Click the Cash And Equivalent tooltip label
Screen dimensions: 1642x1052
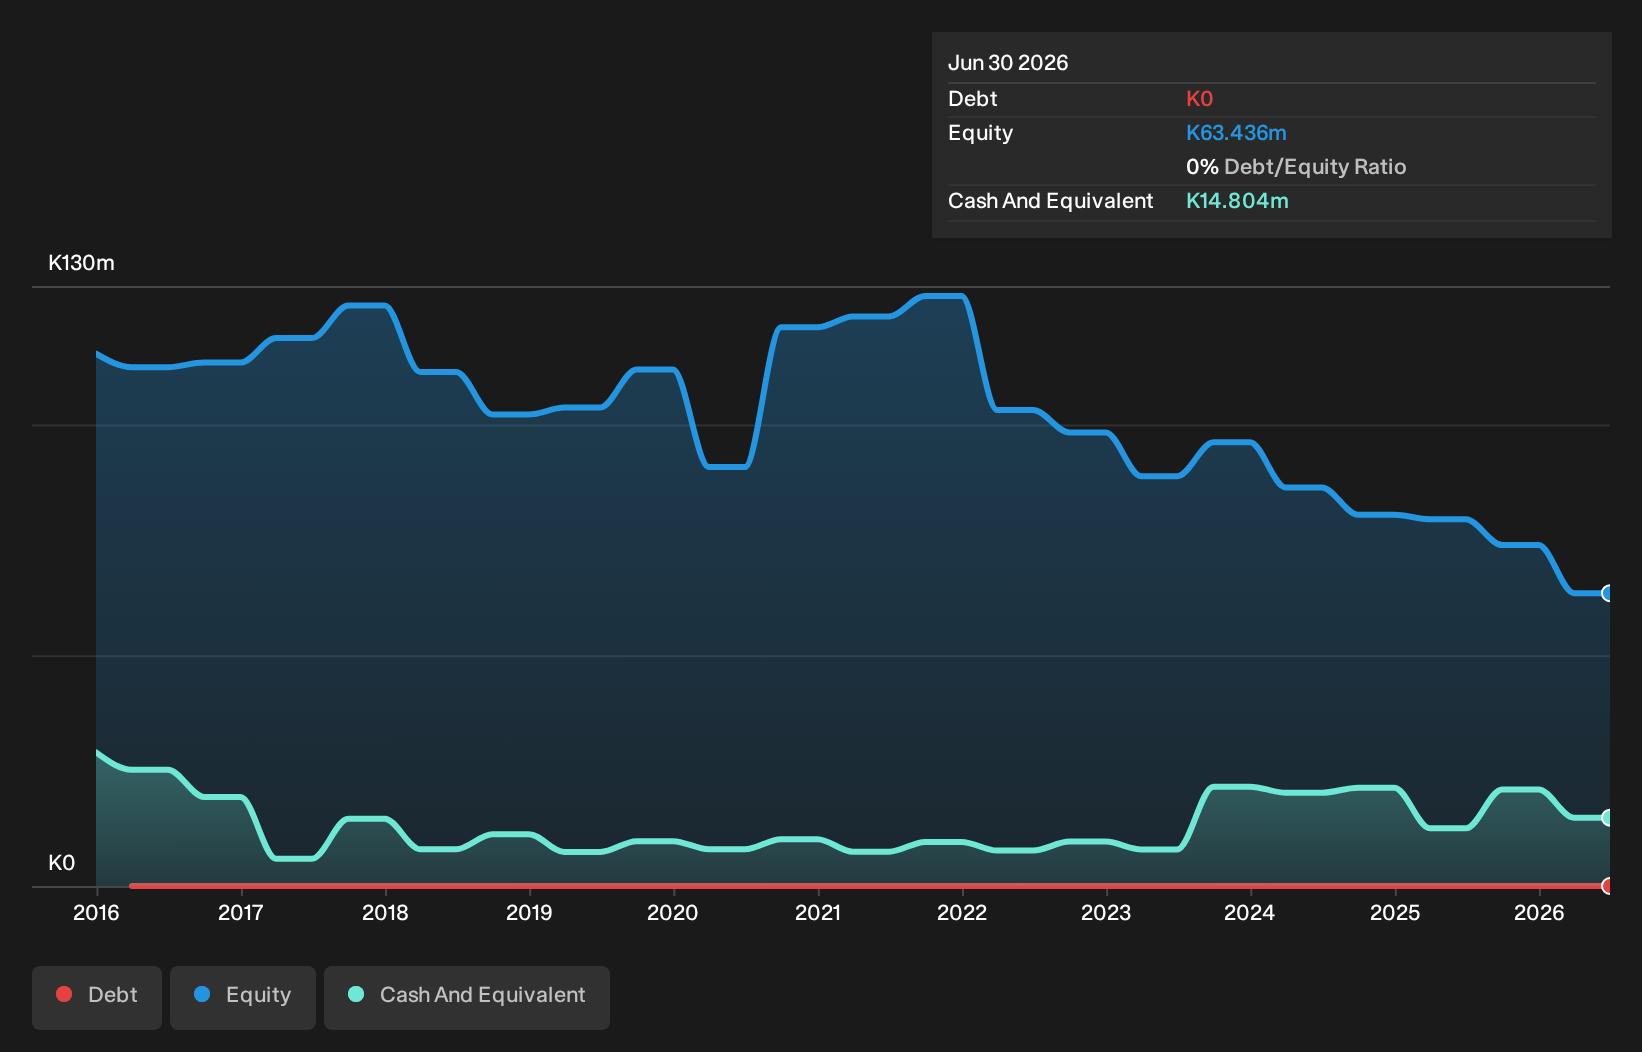pos(1050,201)
